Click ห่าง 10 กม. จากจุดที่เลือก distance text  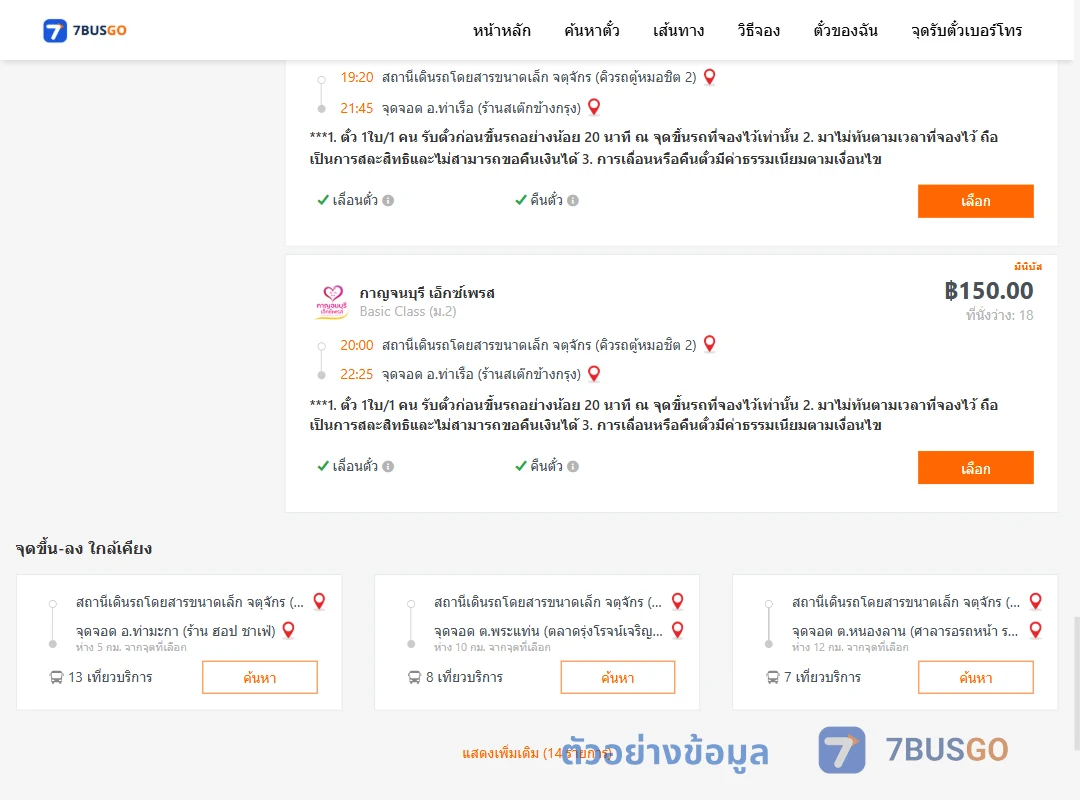(x=492, y=647)
